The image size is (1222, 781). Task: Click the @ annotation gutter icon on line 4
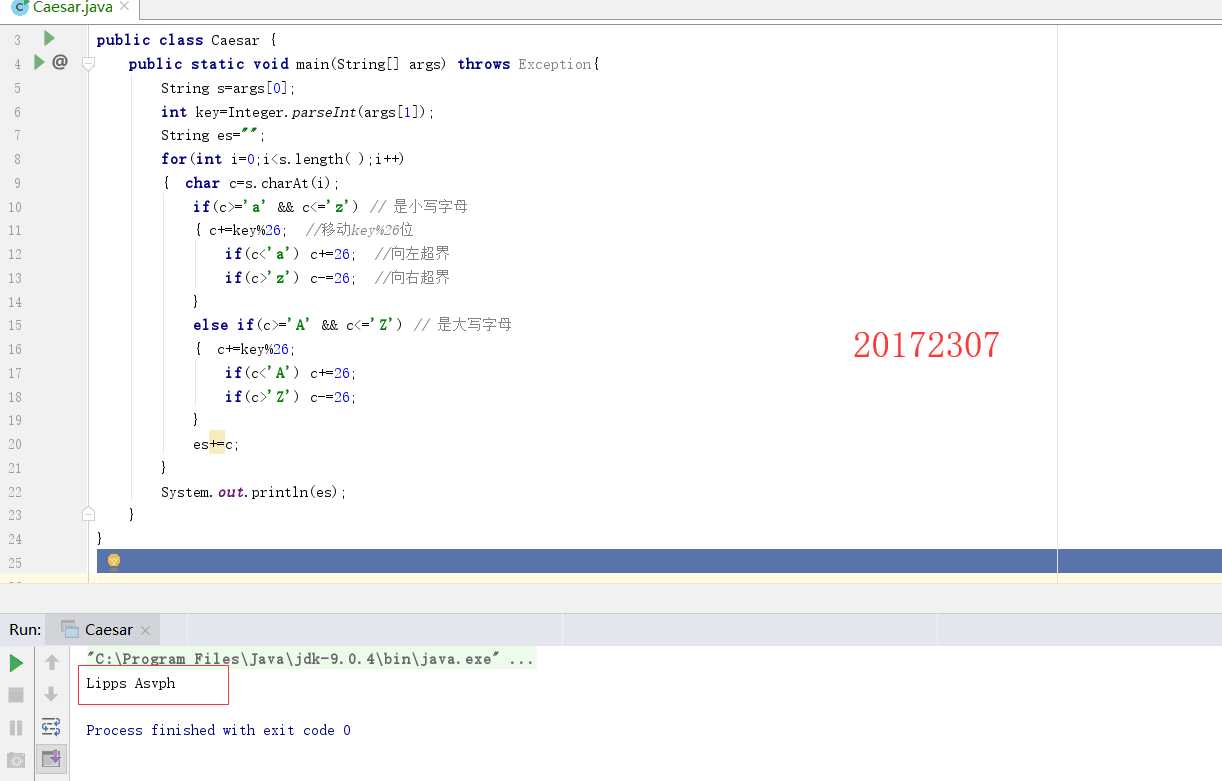point(60,62)
